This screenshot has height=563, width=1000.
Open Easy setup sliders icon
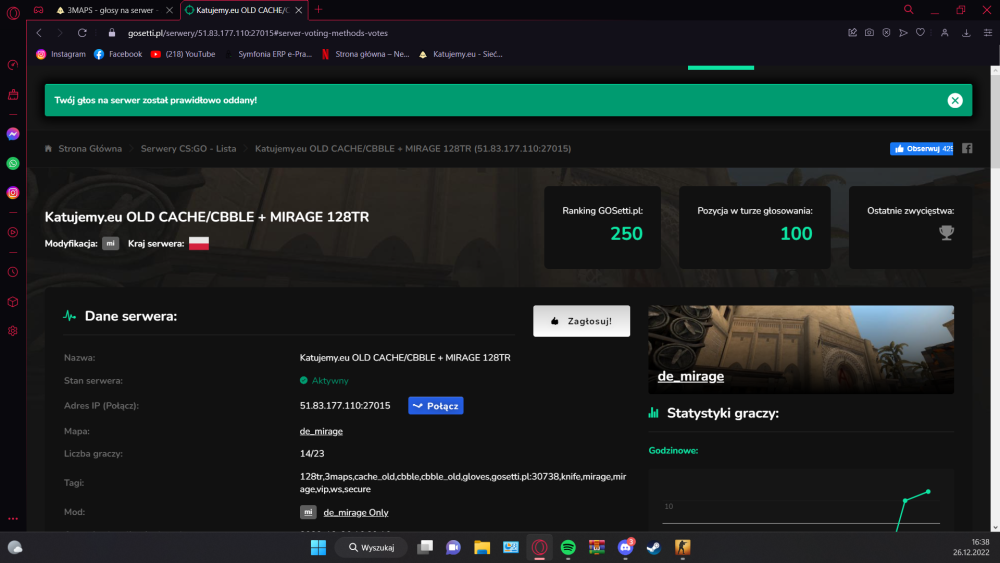coord(987,33)
